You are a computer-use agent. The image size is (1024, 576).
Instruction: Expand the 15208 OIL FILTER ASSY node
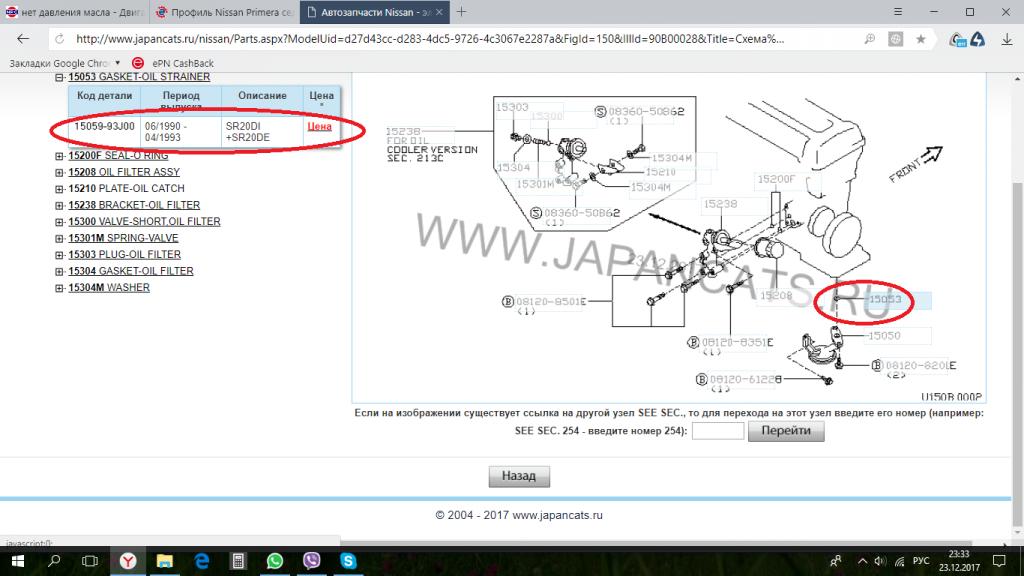tap(59, 172)
